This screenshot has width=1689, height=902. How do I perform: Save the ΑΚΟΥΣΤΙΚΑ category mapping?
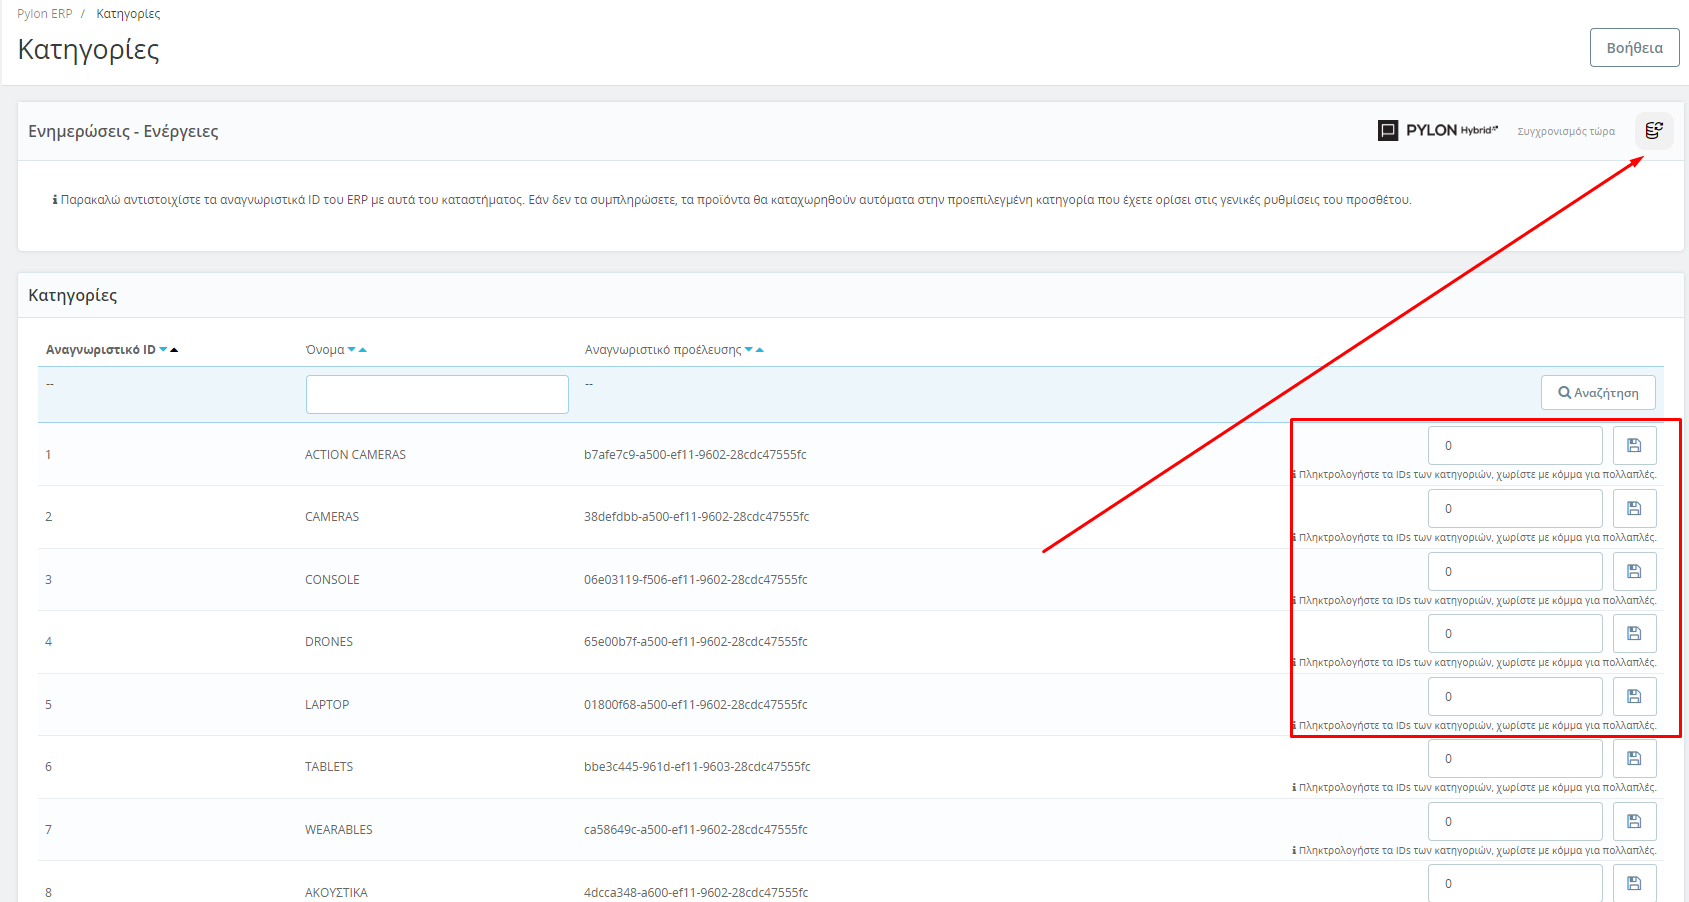pyautogui.click(x=1634, y=884)
